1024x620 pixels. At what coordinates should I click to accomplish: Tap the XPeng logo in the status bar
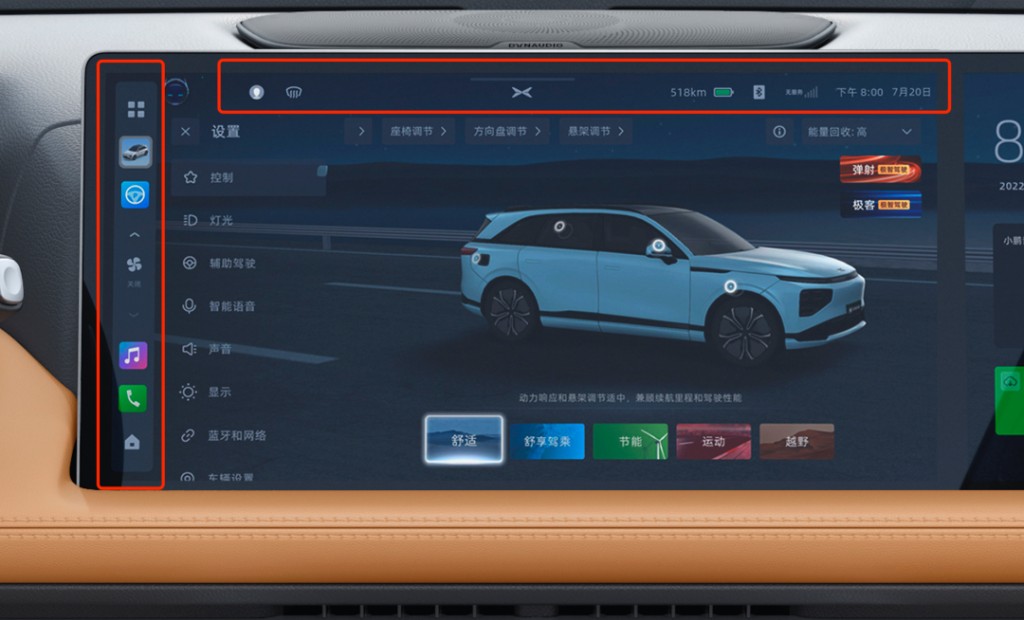pyautogui.click(x=521, y=92)
